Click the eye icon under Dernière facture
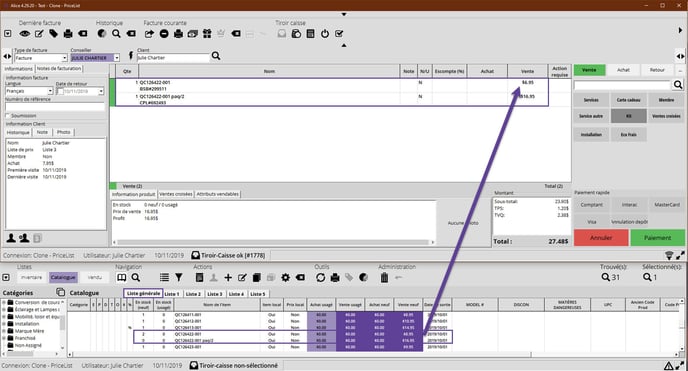The image size is (688, 371). point(25,34)
